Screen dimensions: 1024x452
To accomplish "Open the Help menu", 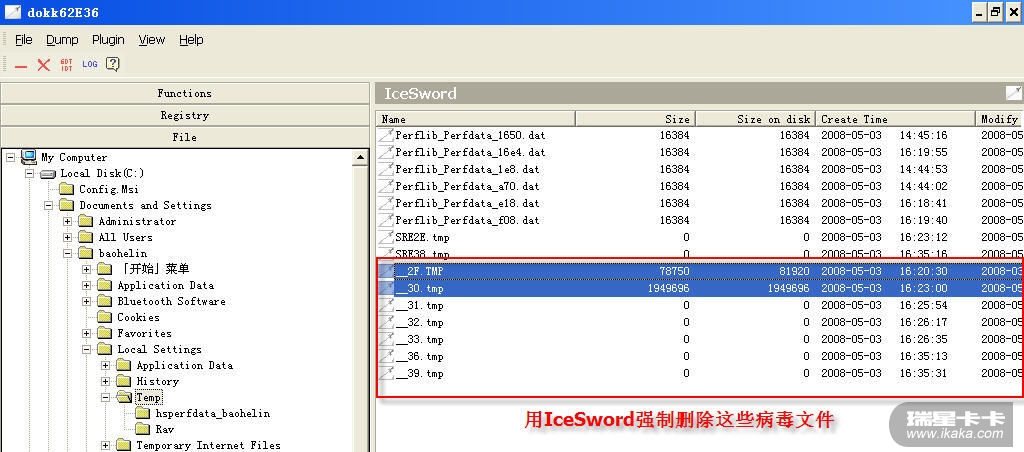I will [x=191, y=40].
